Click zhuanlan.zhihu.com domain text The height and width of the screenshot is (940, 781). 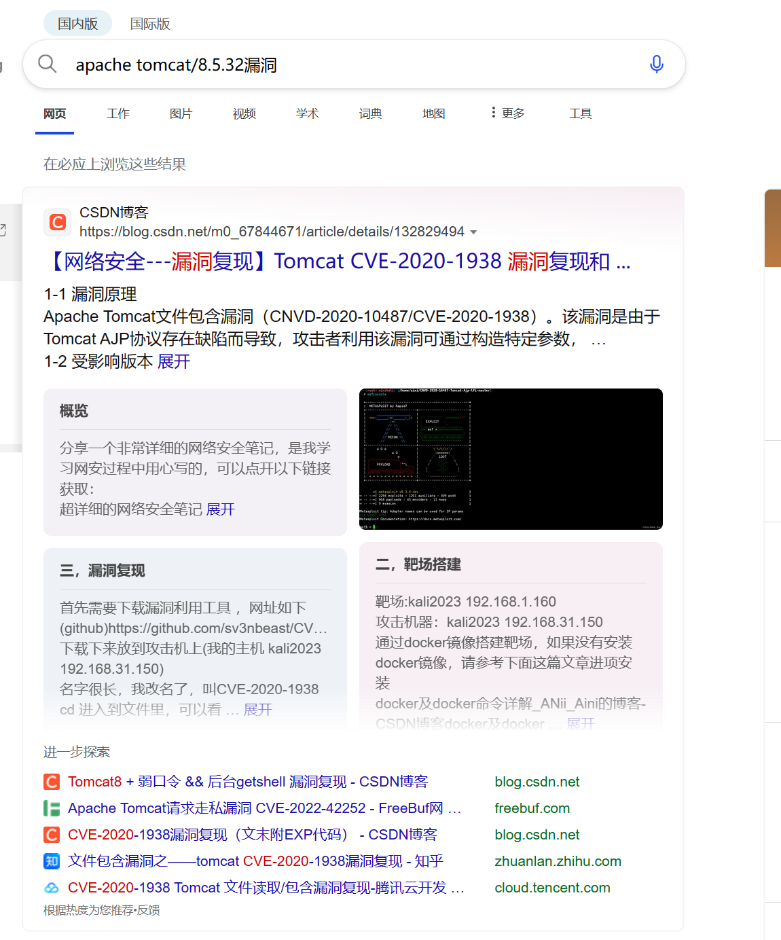[557, 861]
